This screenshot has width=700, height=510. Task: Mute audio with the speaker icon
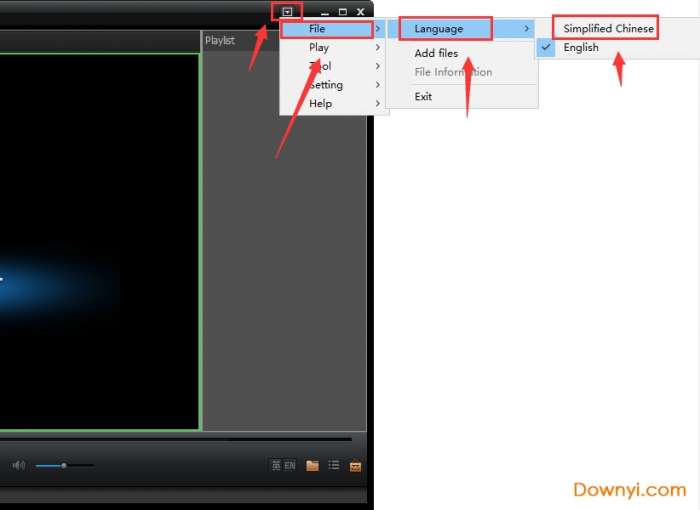coord(19,465)
